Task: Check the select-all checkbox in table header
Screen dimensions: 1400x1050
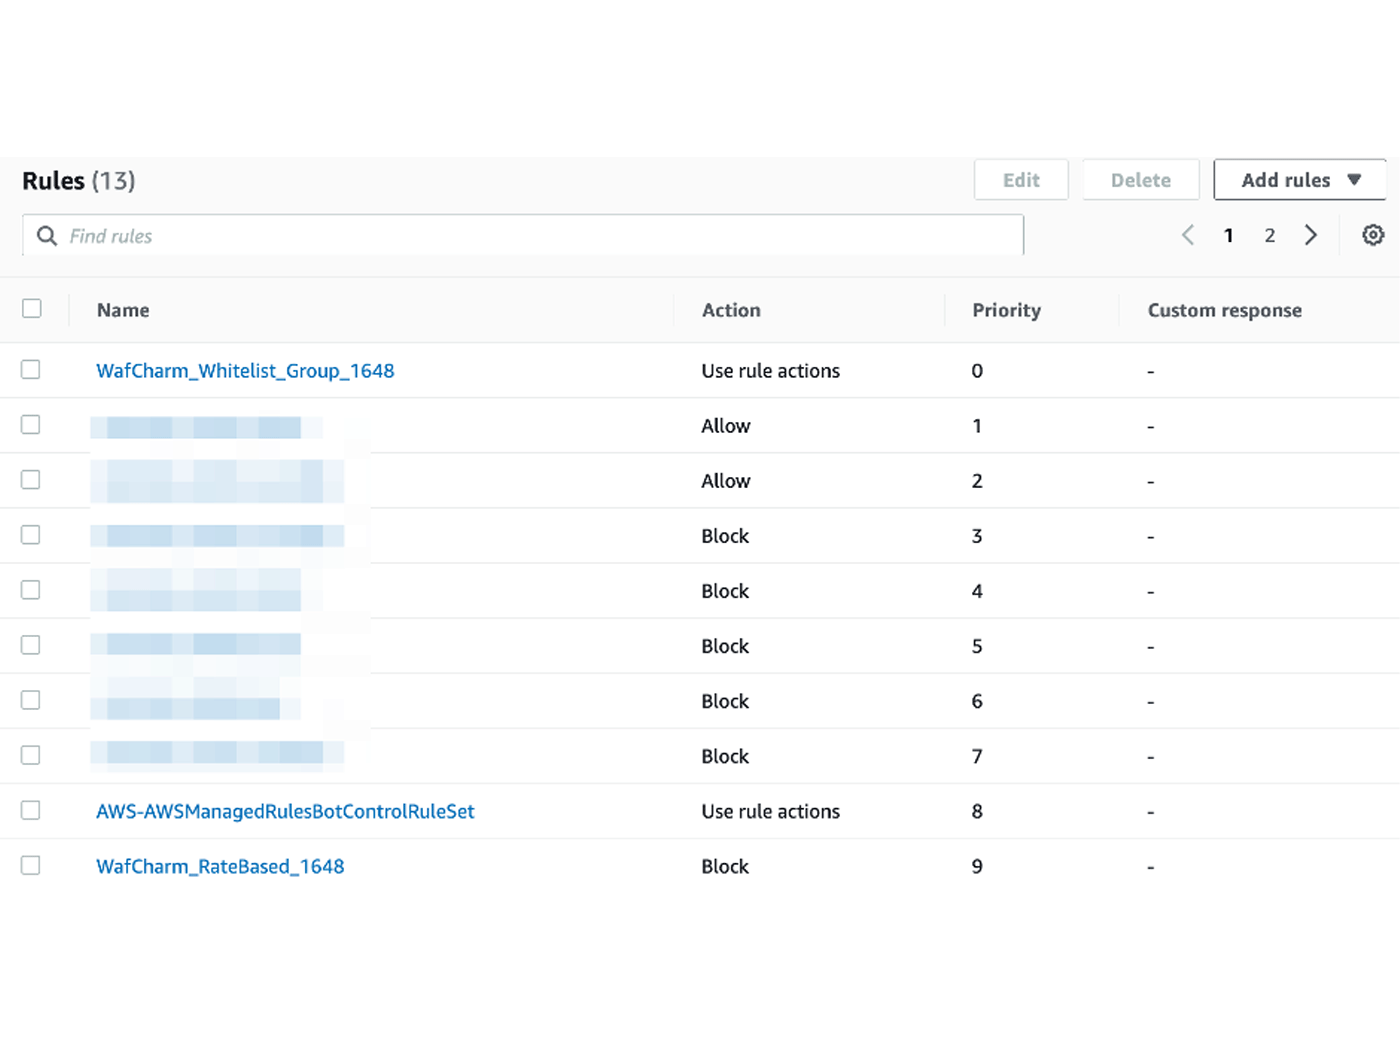Action: click(x=32, y=309)
